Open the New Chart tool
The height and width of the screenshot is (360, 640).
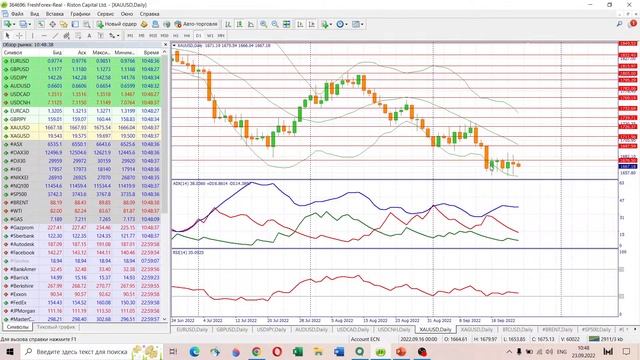coord(7,24)
